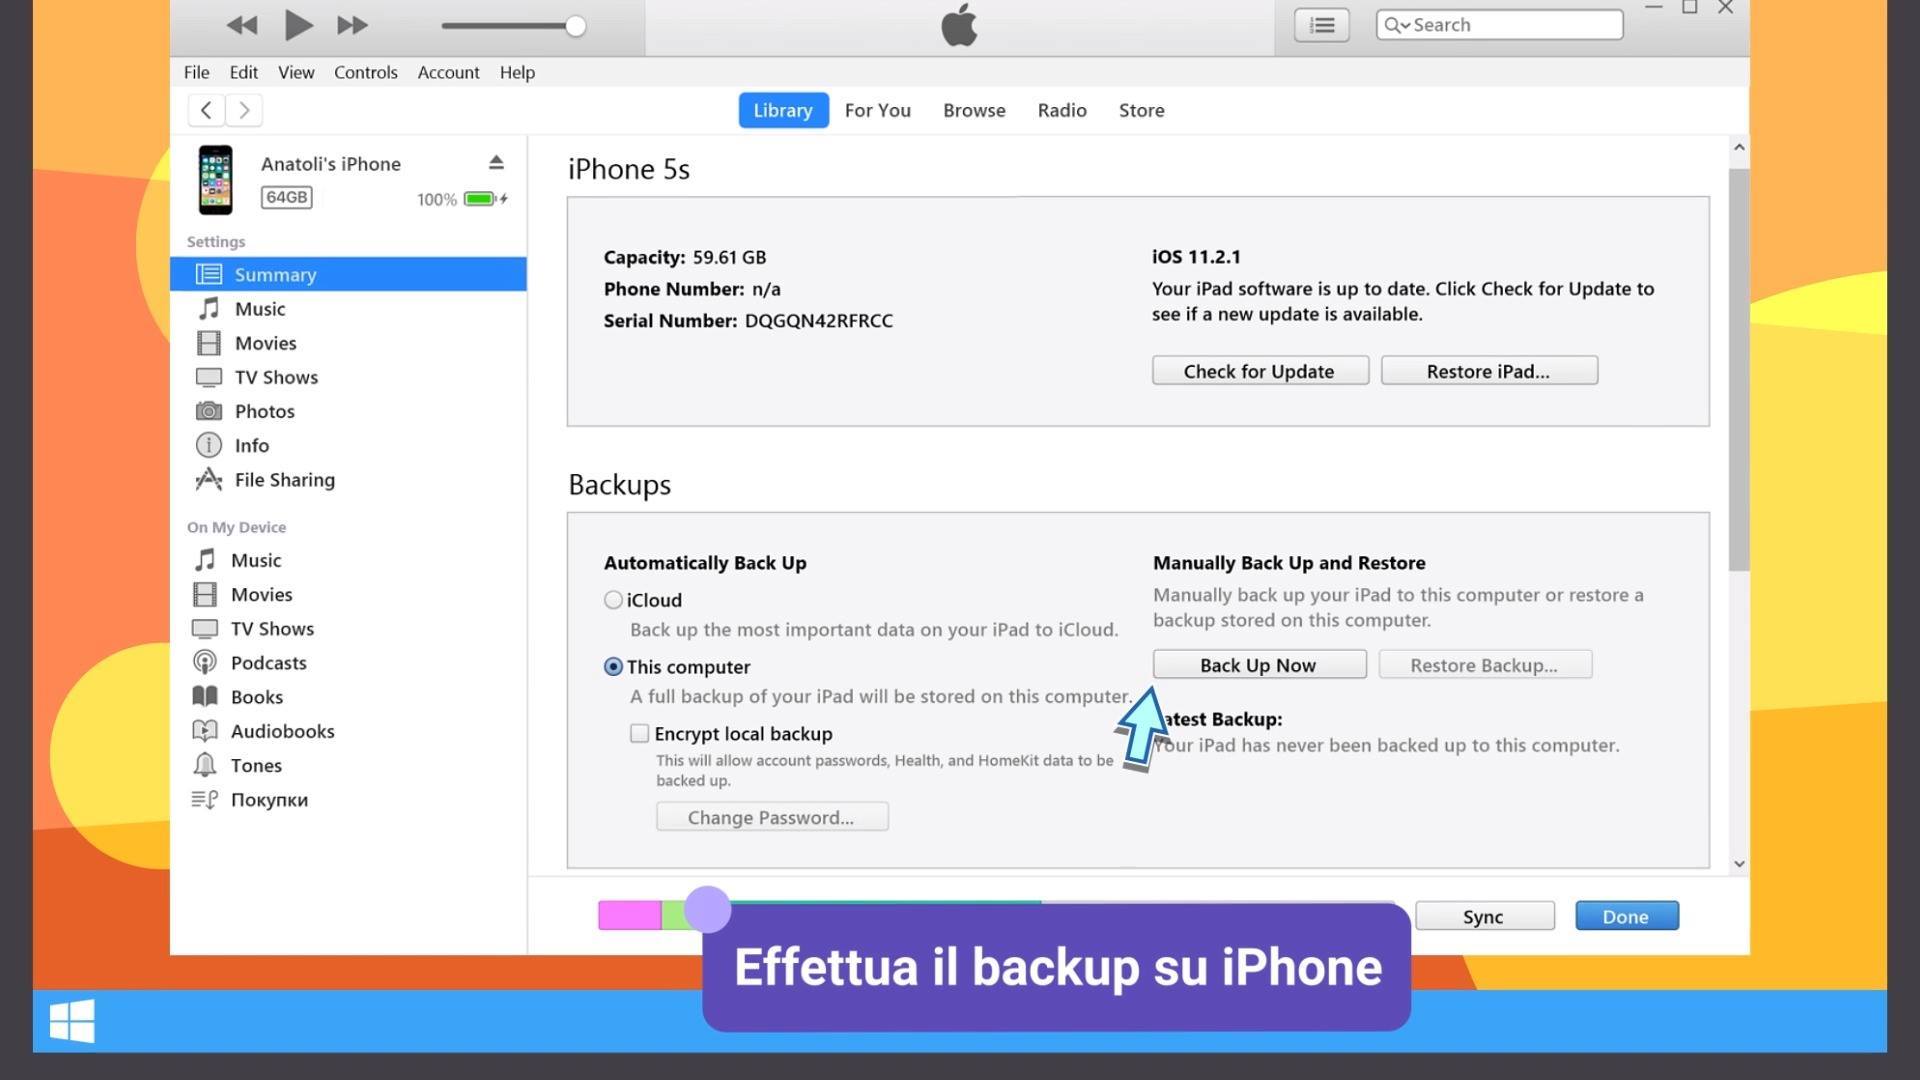Click the volume slider knob

pyautogui.click(x=575, y=26)
